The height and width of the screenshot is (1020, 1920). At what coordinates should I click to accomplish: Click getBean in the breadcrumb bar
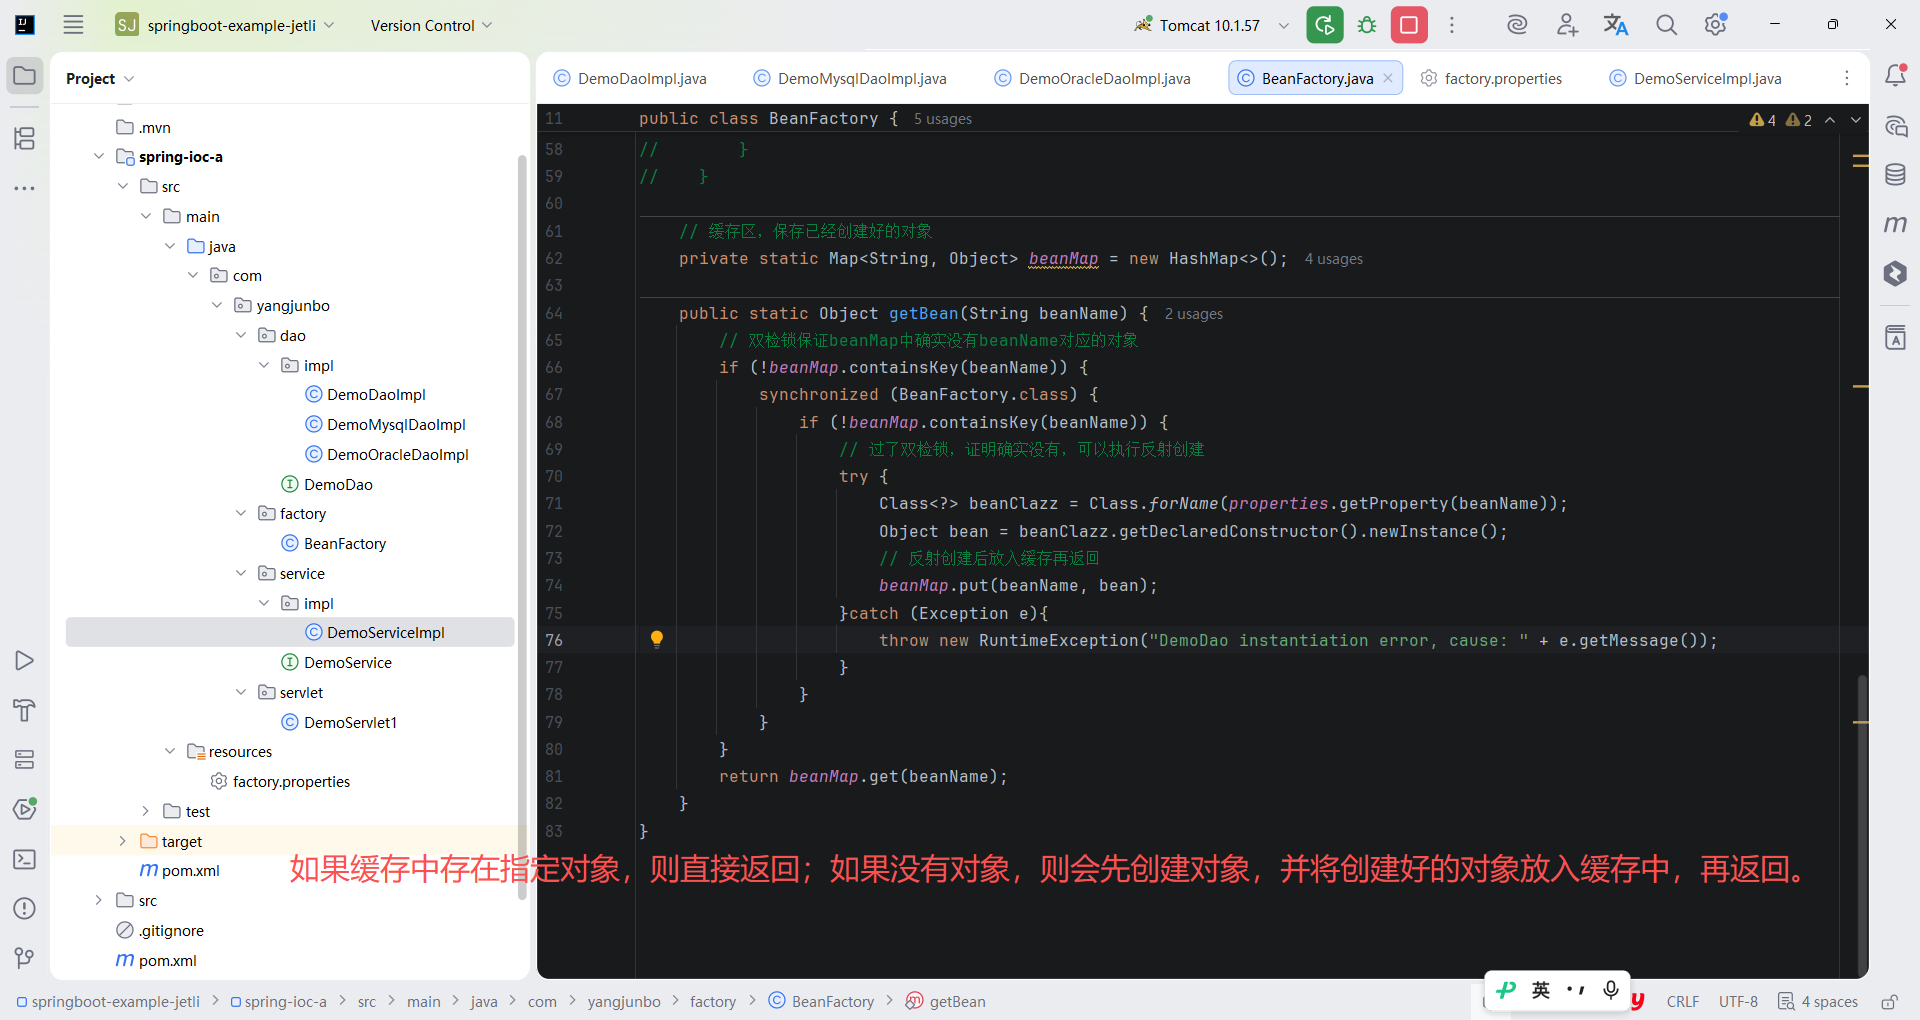[x=946, y=1002]
